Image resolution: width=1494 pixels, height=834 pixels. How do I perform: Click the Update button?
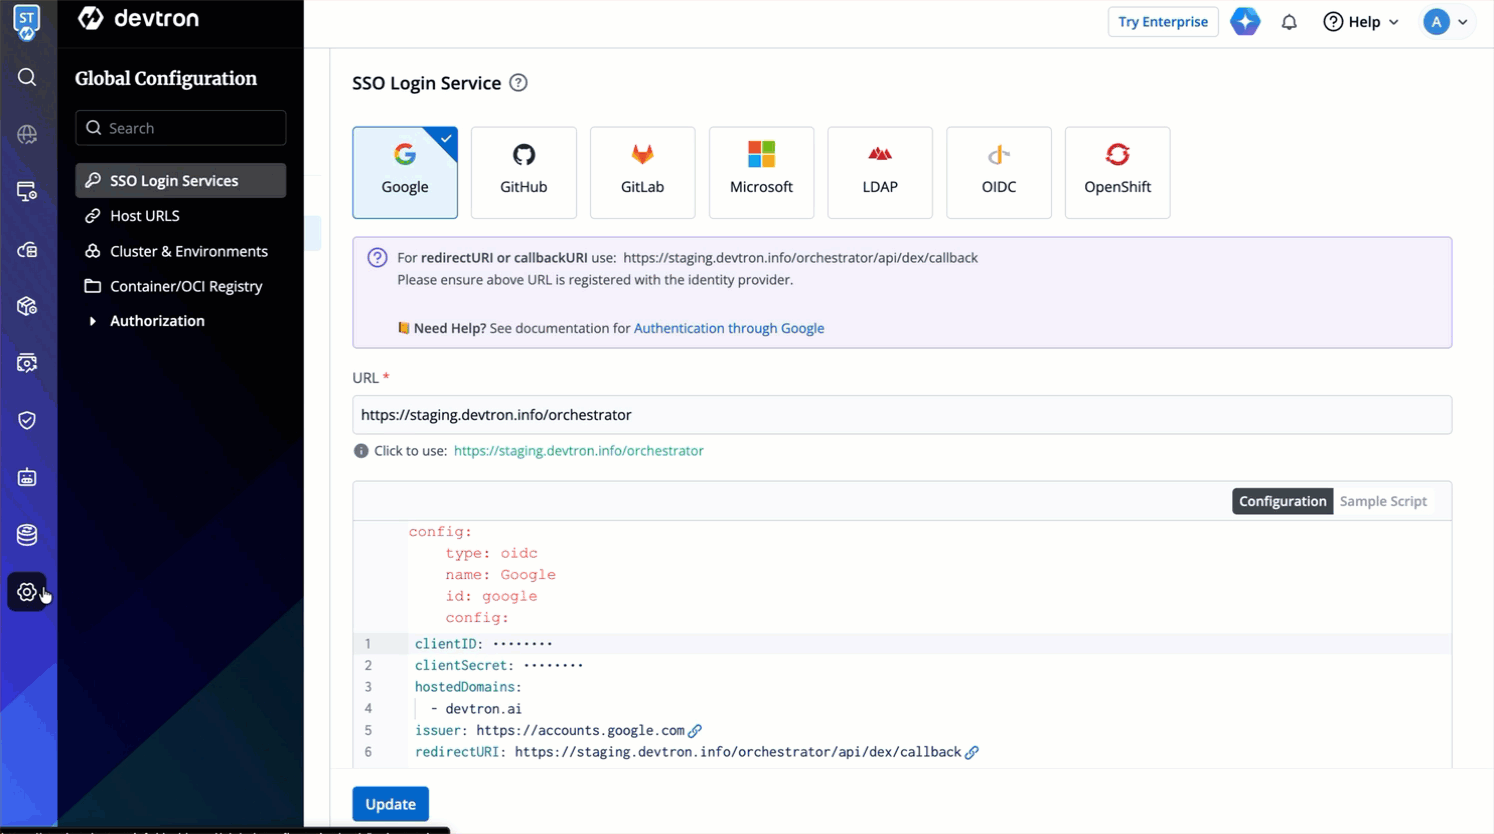(390, 804)
